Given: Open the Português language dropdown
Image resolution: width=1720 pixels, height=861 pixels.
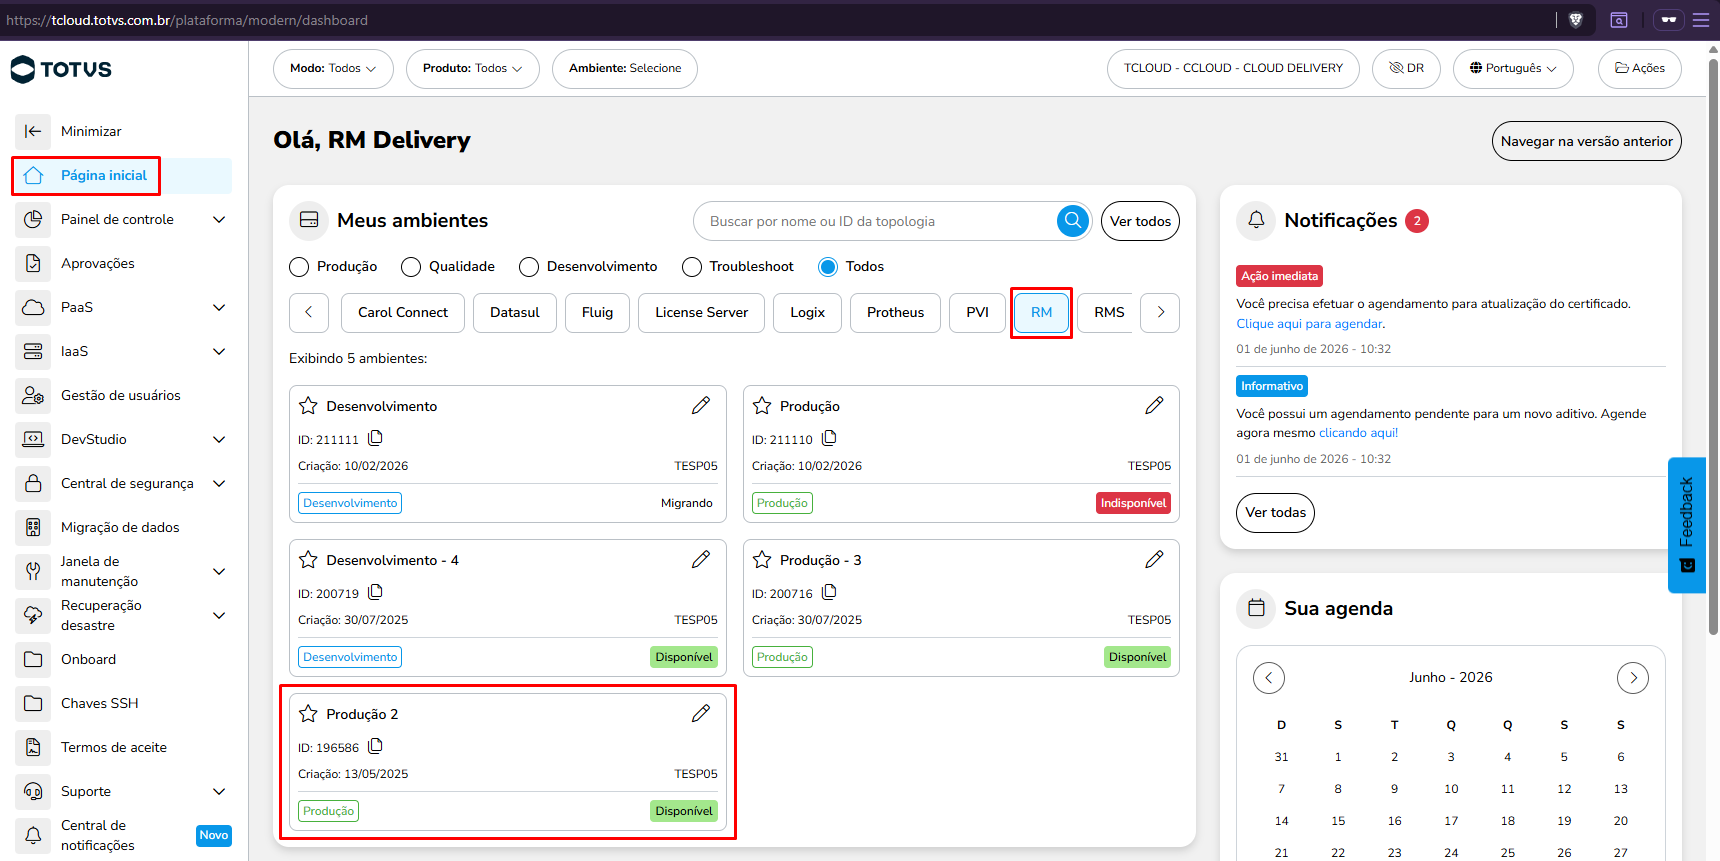Looking at the screenshot, I should (1513, 69).
